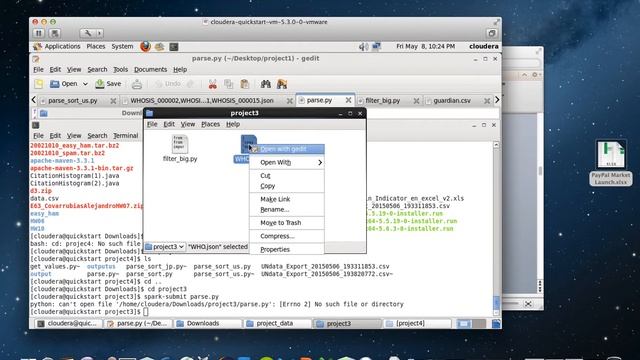Expand the Open With submenu
The width and height of the screenshot is (640, 360).
click(x=287, y=162)
